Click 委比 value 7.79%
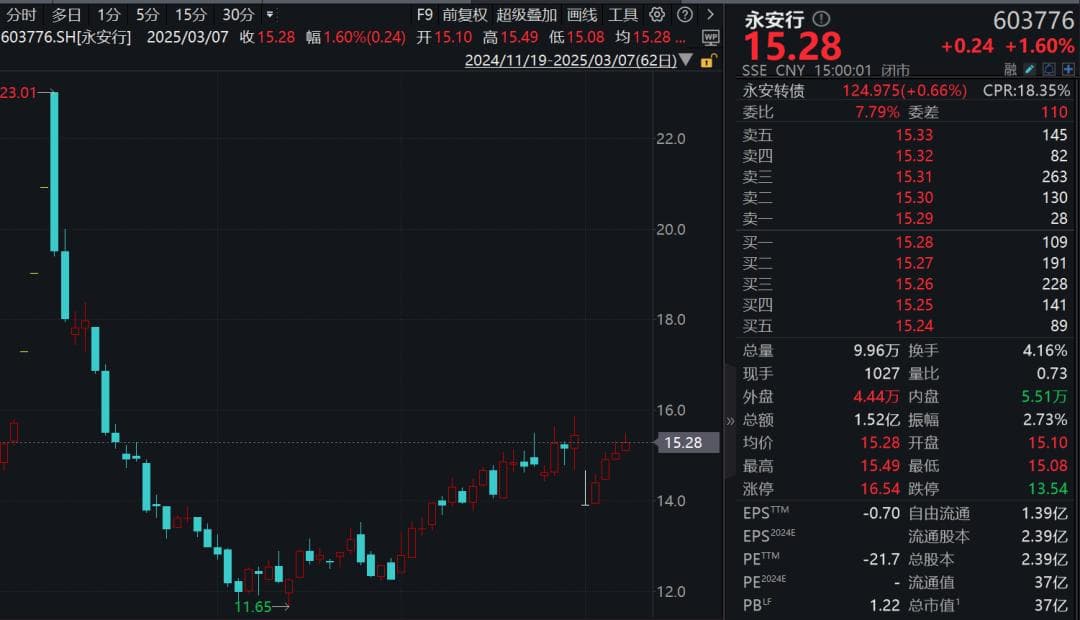Image resolution: width=1080 pixels, height=620 pixels. (x=877, y=112)
